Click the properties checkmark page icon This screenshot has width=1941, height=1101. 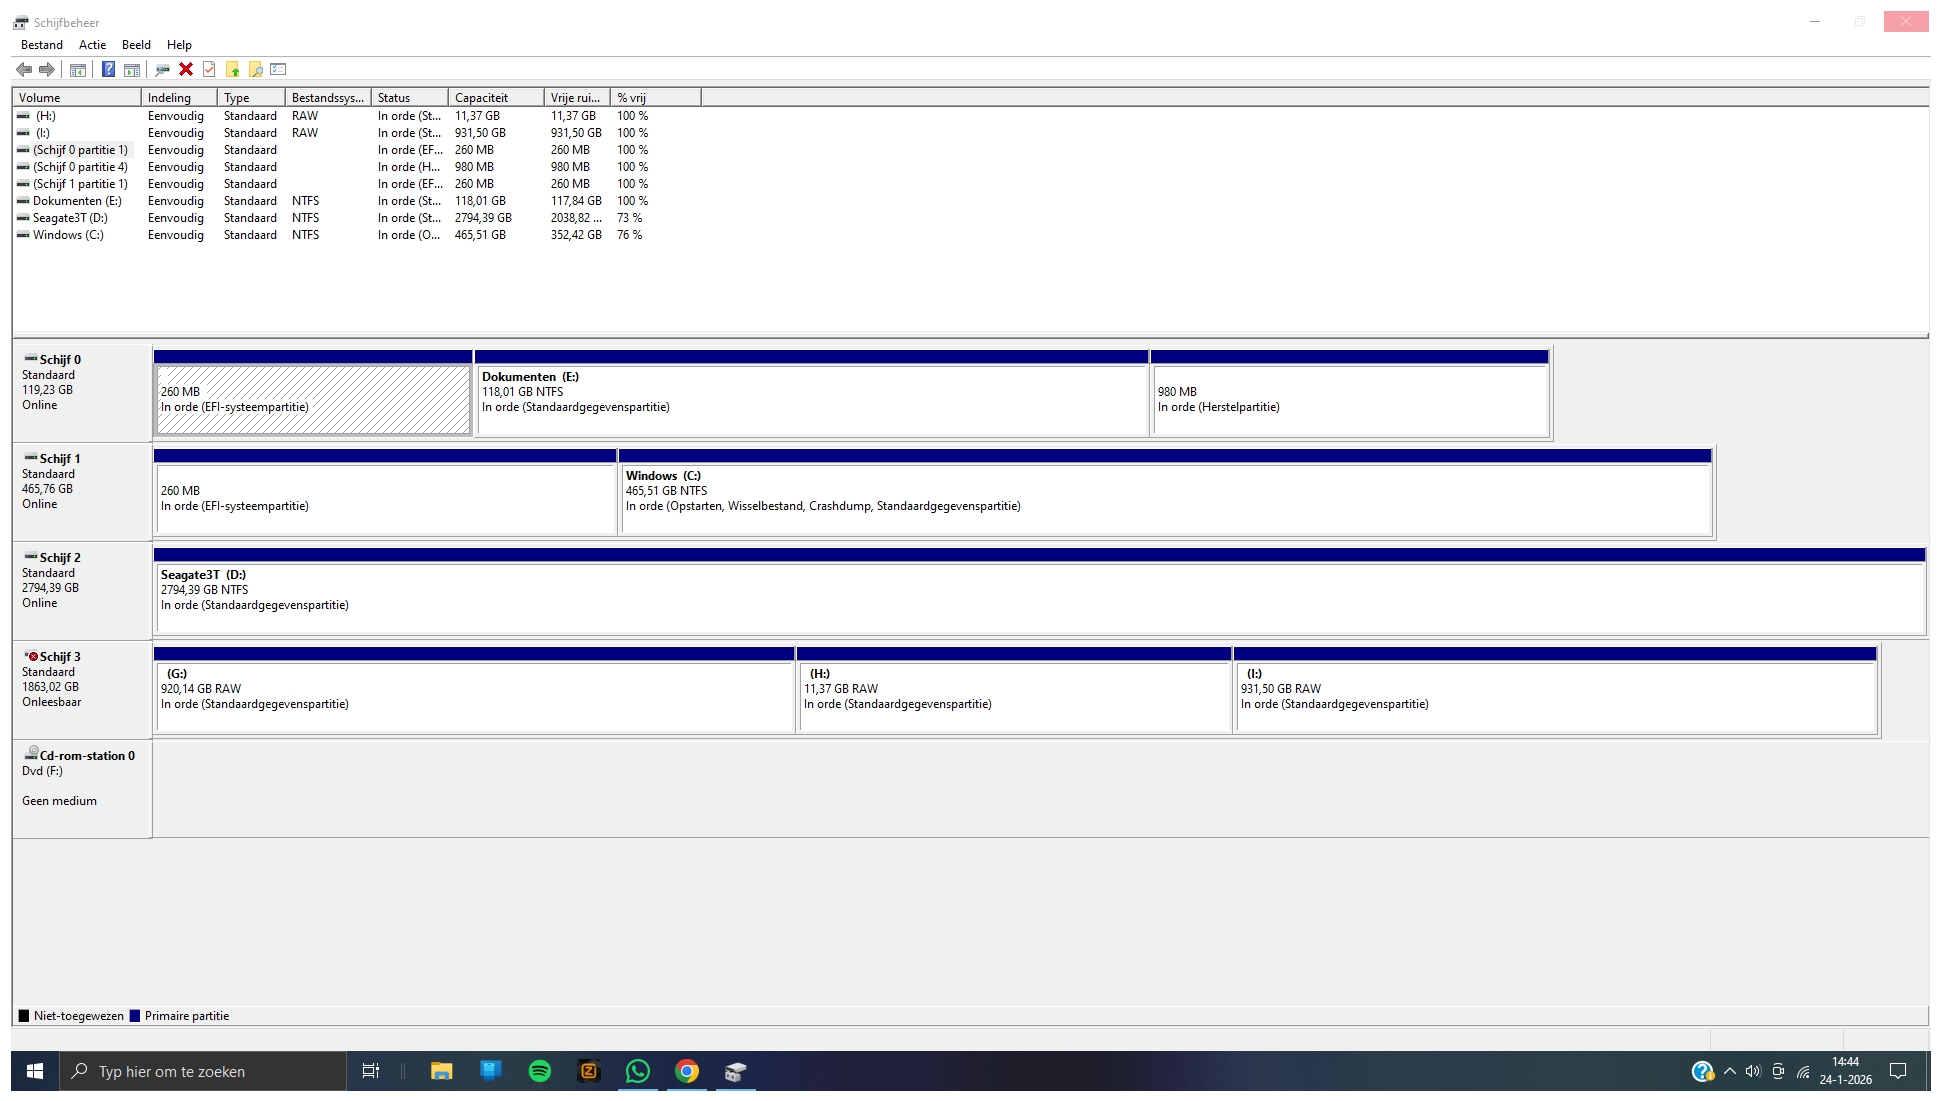(x=209, y=70)
